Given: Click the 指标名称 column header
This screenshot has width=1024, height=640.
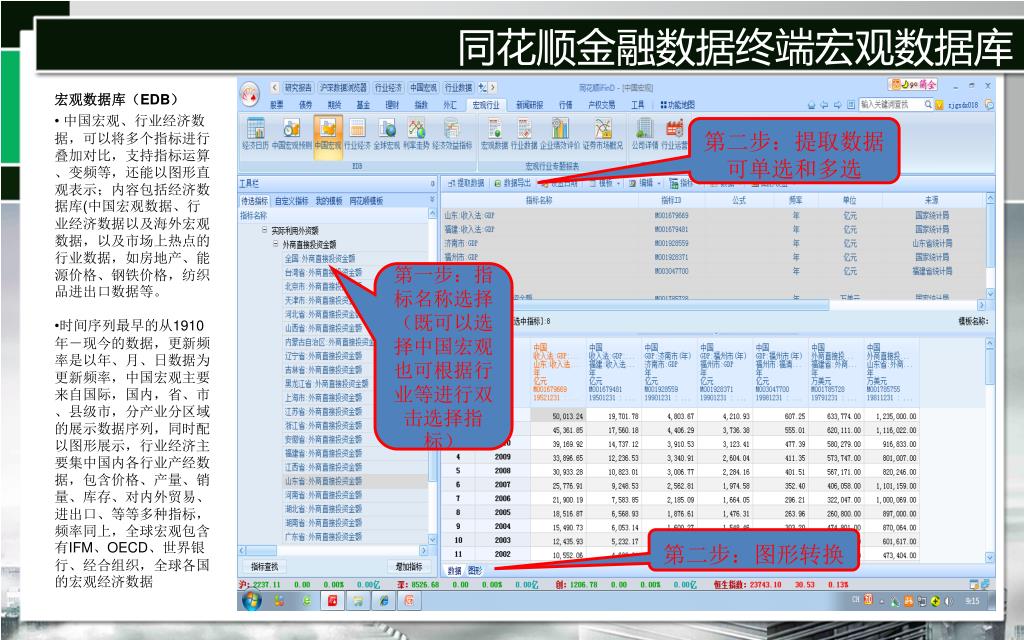Looking at the screenshot, I should 539,200.
